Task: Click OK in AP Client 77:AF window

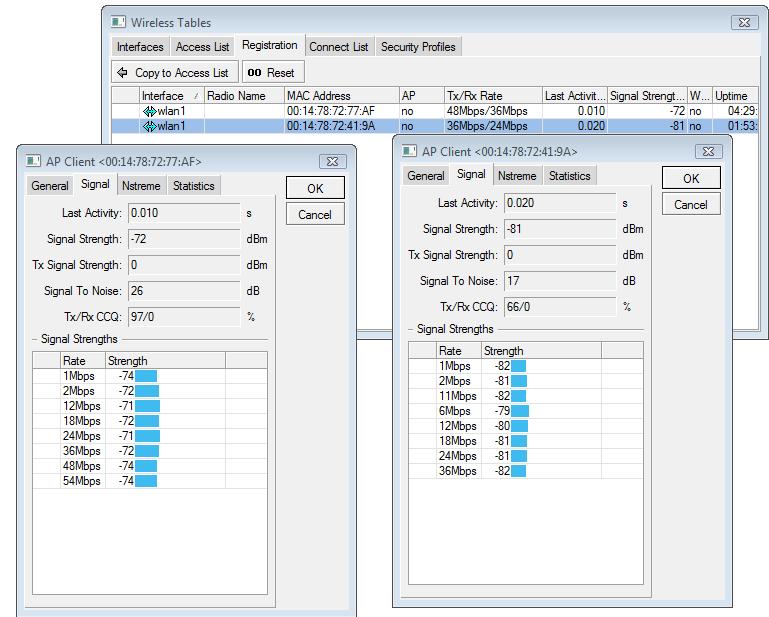Action: [315, 188]
